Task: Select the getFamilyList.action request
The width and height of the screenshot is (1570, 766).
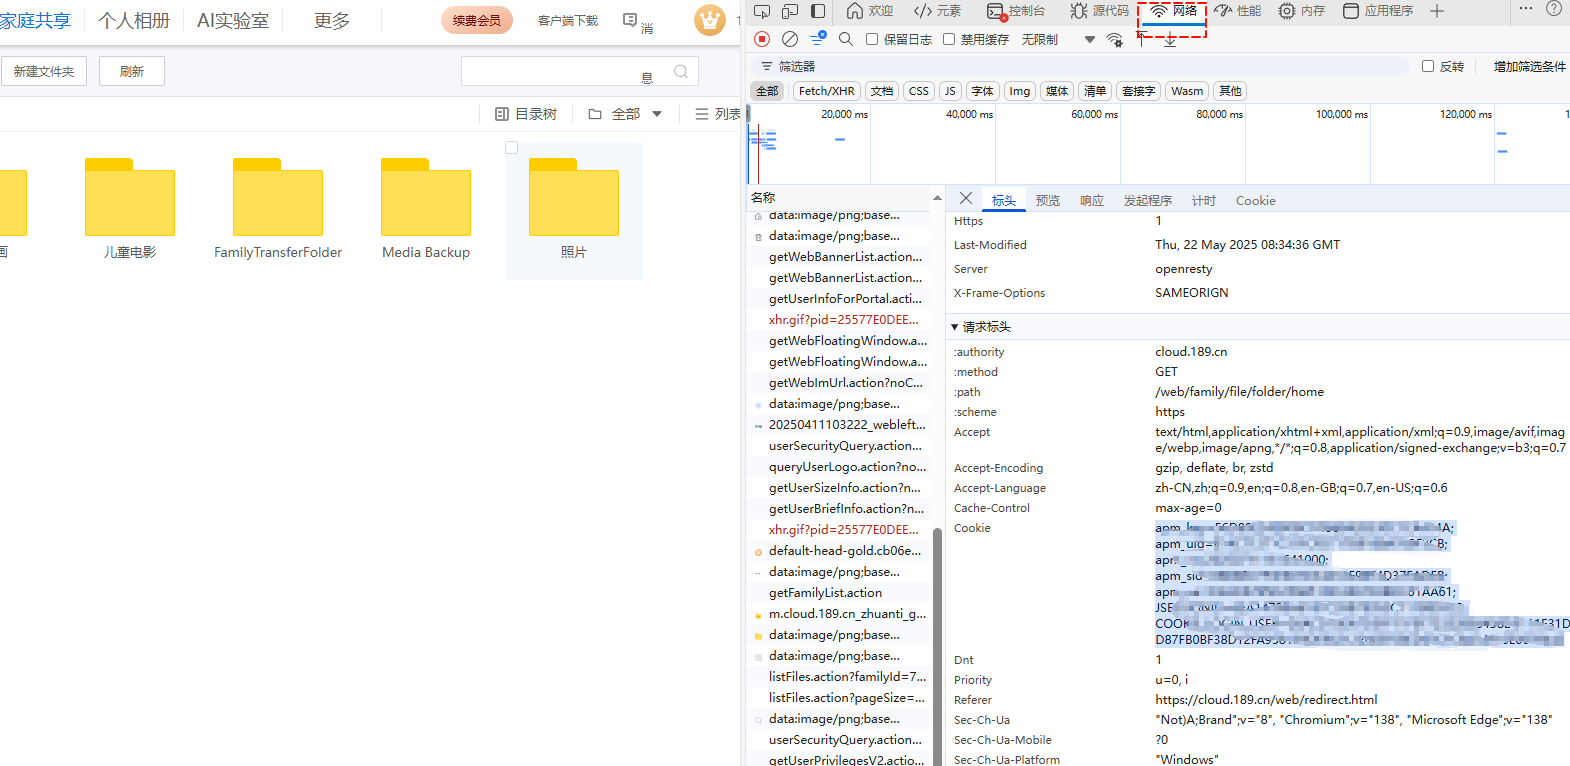Action: pyautogui.click(x=825, y=593)
